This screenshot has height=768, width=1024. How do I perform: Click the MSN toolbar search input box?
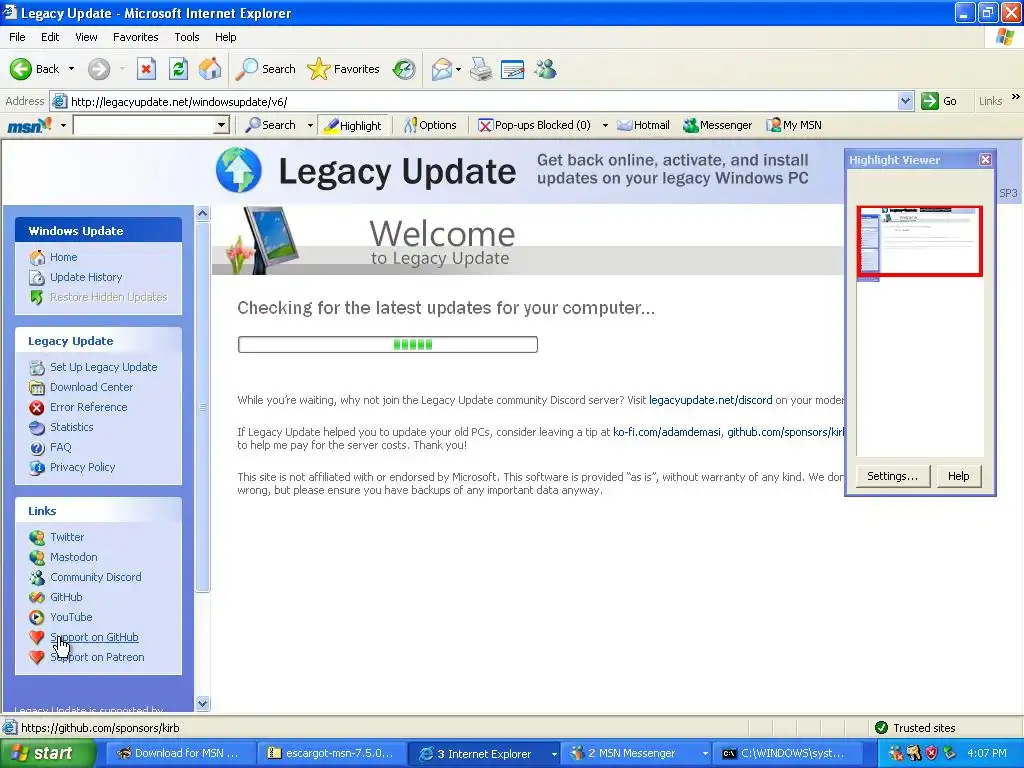point(144,125)
